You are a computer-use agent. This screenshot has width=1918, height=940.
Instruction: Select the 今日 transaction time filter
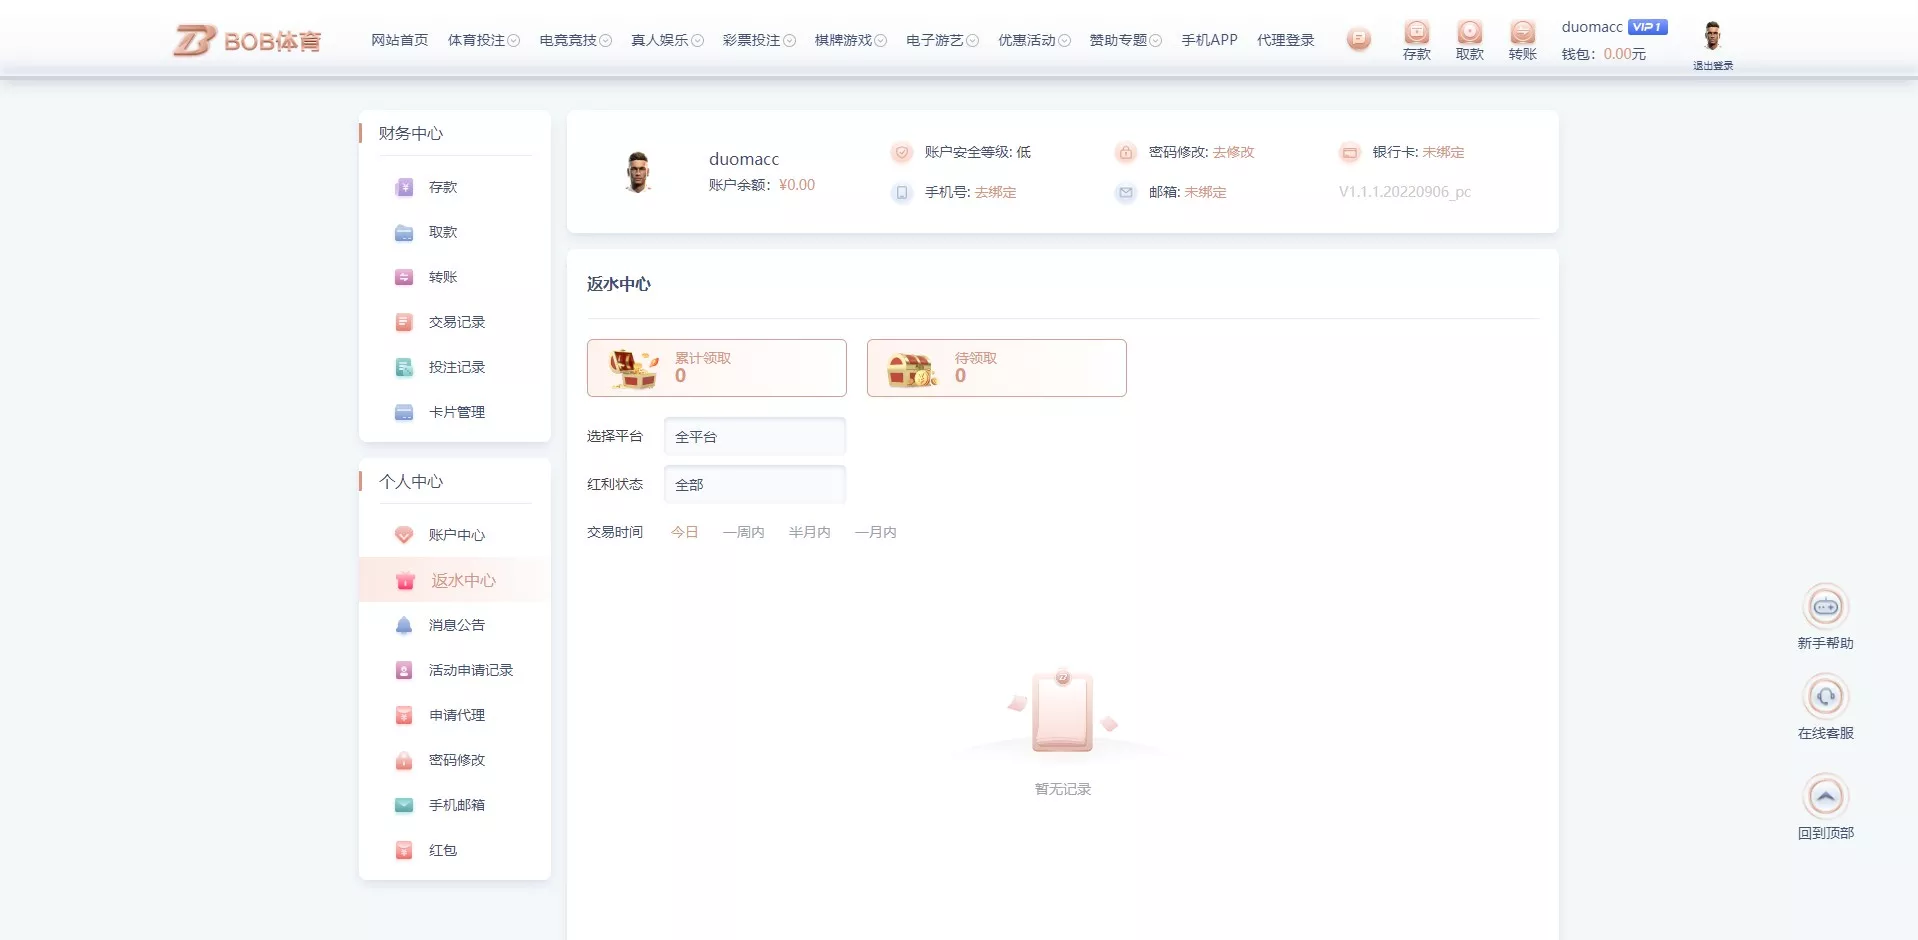[x=684, y=532]
